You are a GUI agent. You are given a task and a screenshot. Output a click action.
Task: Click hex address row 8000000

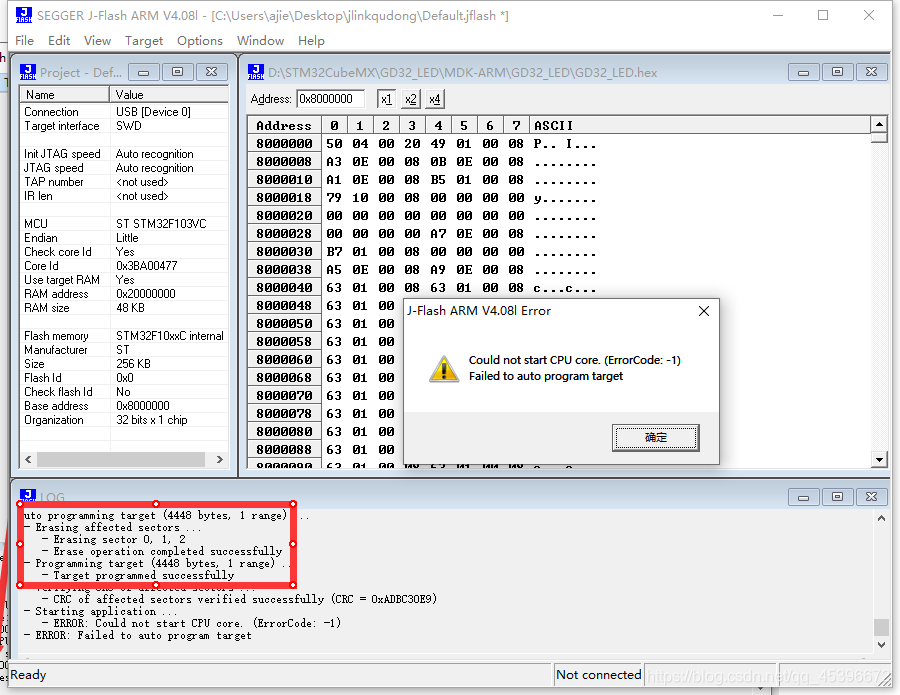coord(284,143)
